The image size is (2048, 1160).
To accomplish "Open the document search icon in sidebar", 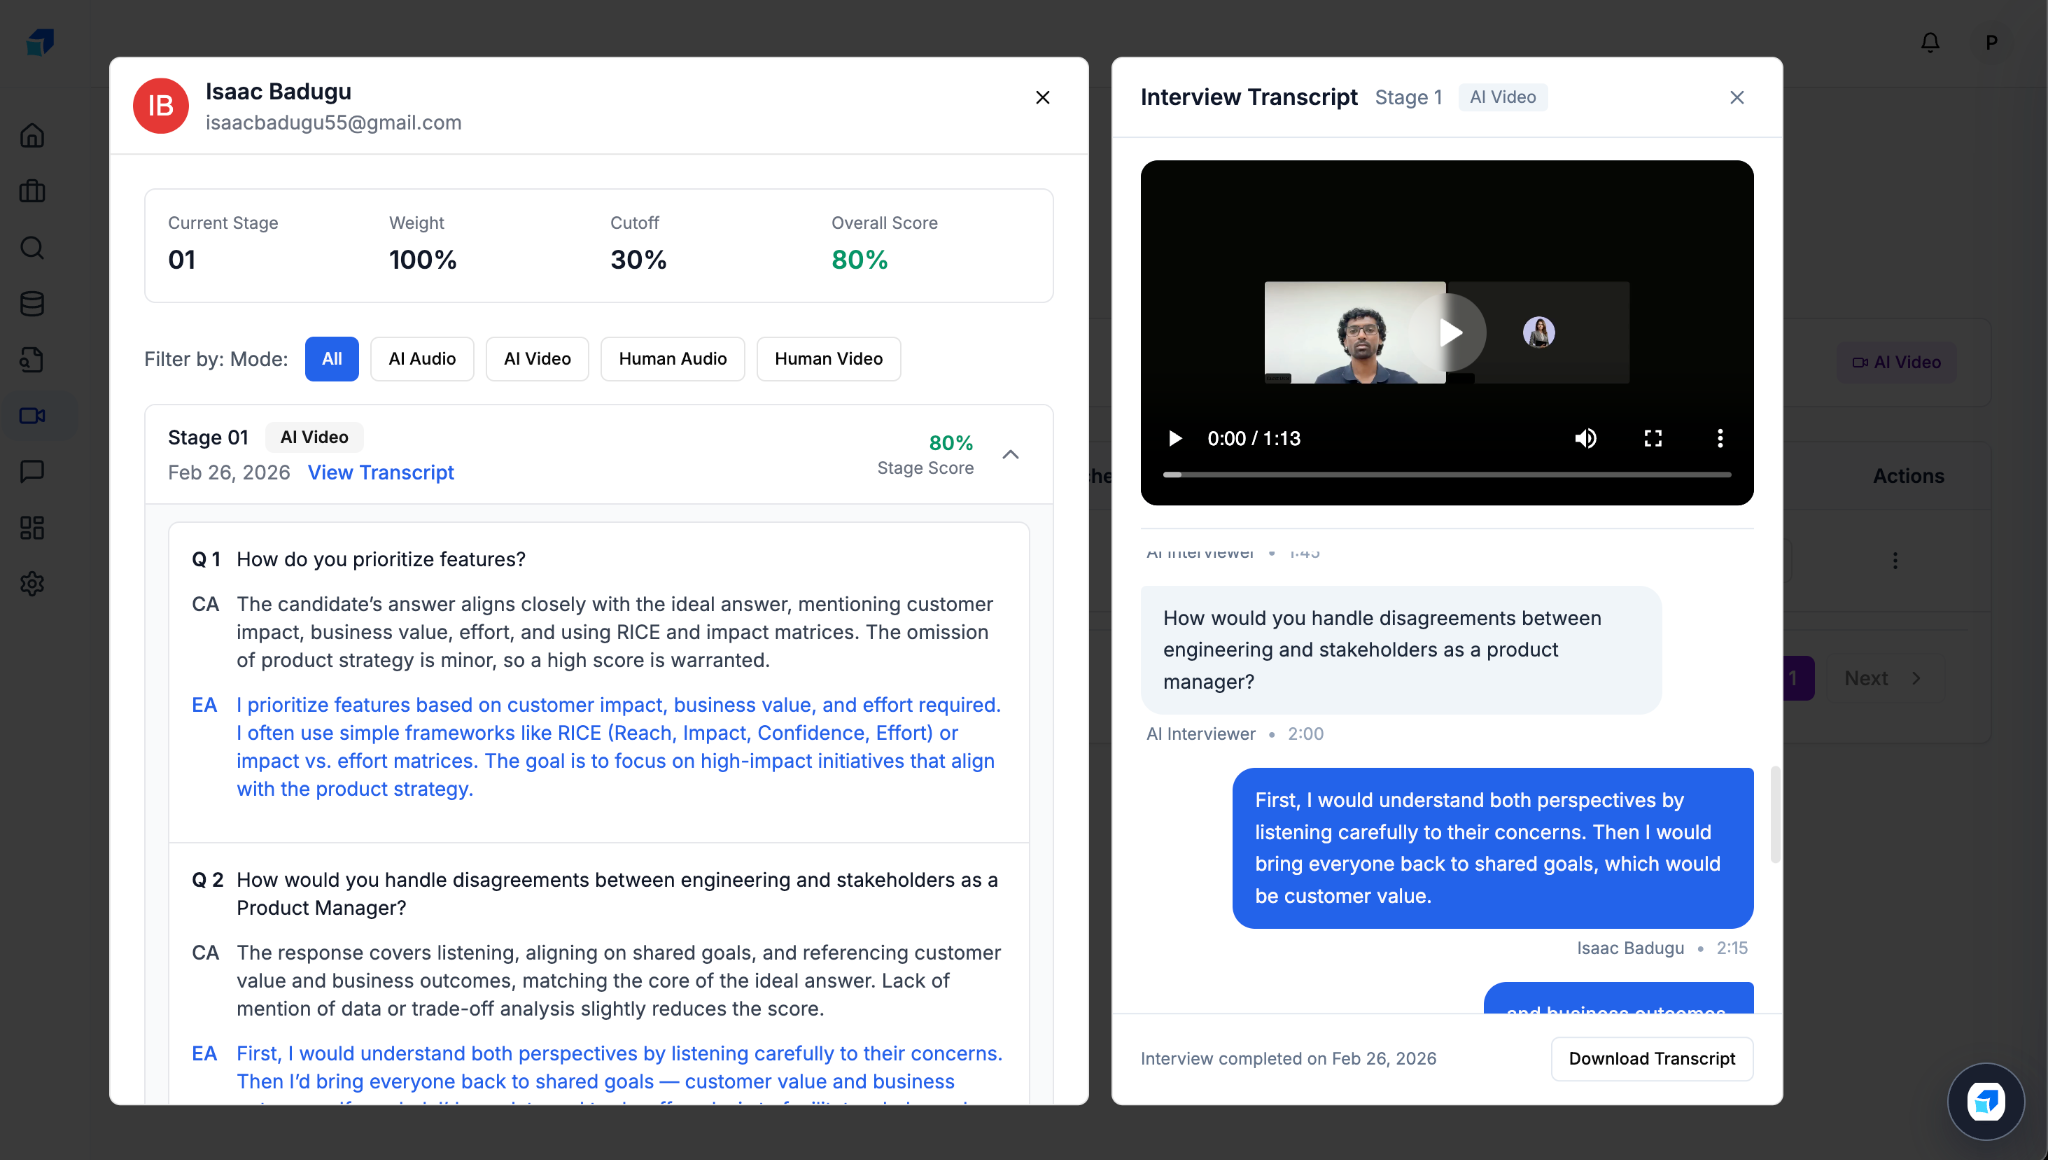I will coord(32,359).
